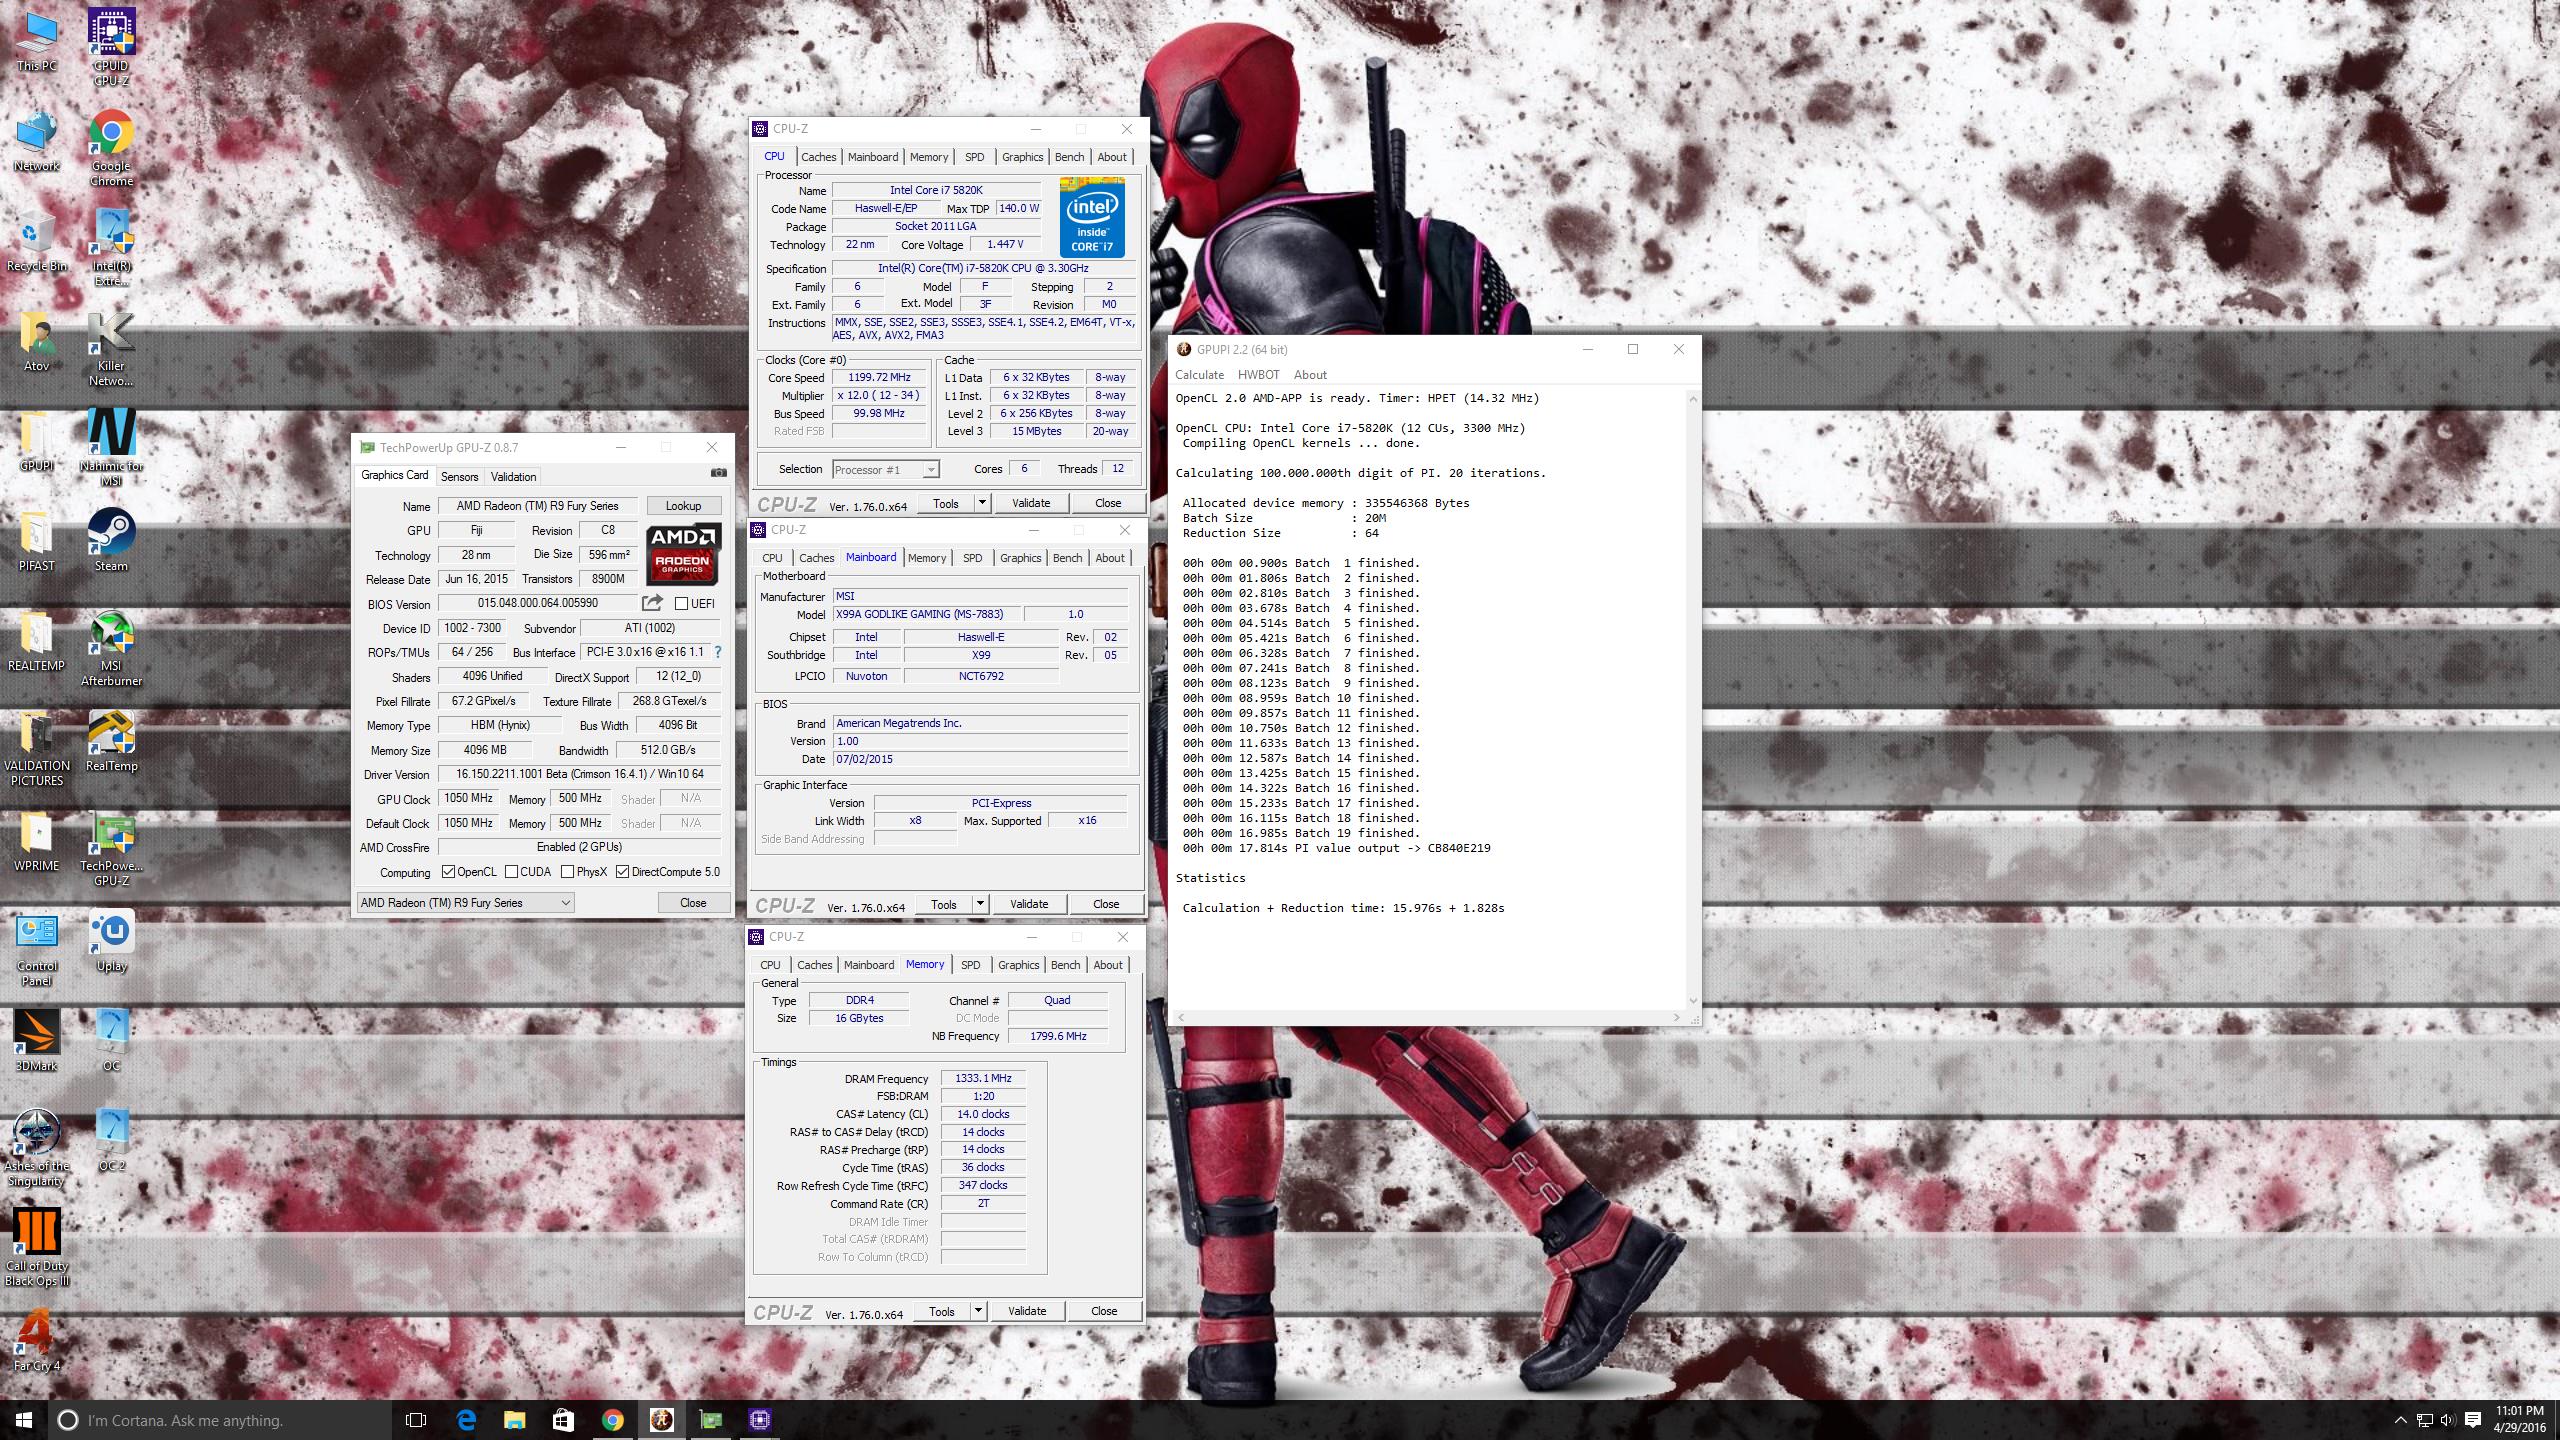
Task: Click Tools button in CPU-Z CPU window
Action: [945, 503]
